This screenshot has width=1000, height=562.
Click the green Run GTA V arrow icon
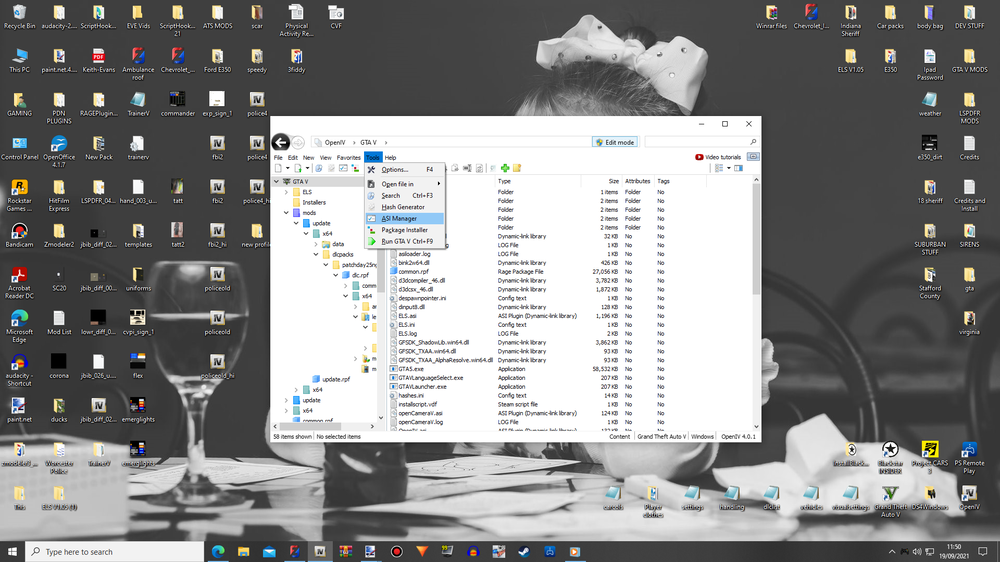(x=372, y=241)
